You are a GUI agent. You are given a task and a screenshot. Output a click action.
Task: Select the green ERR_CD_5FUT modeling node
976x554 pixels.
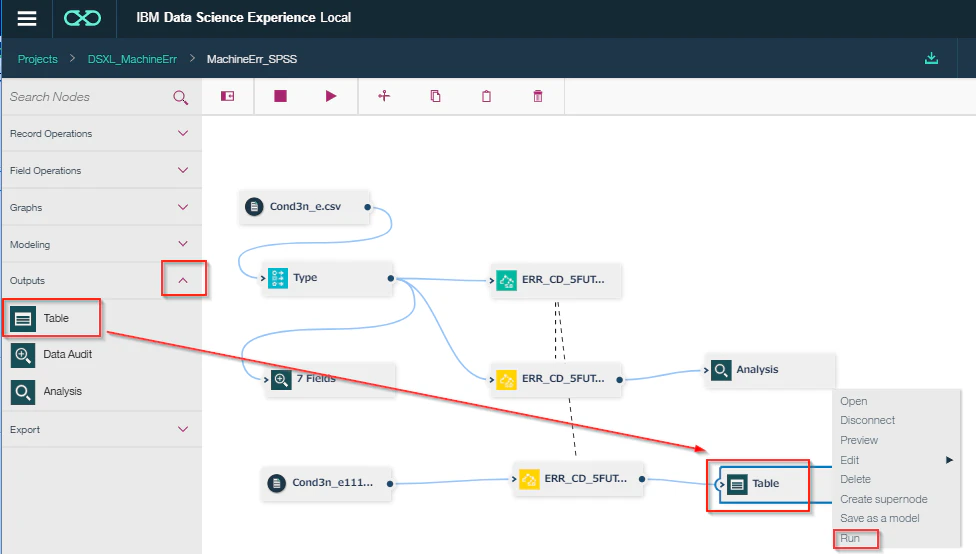[556, 280]
